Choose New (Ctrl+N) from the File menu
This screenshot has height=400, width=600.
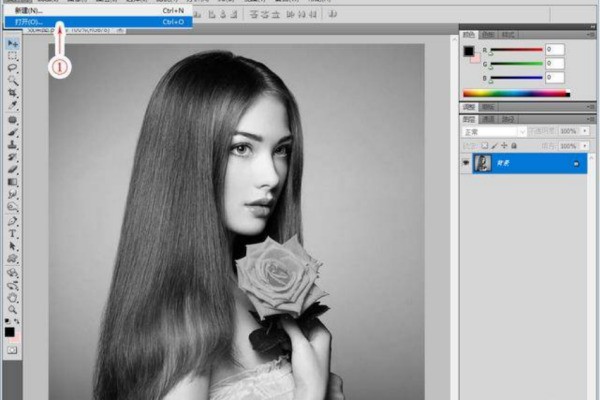click(x=30, y=9)
